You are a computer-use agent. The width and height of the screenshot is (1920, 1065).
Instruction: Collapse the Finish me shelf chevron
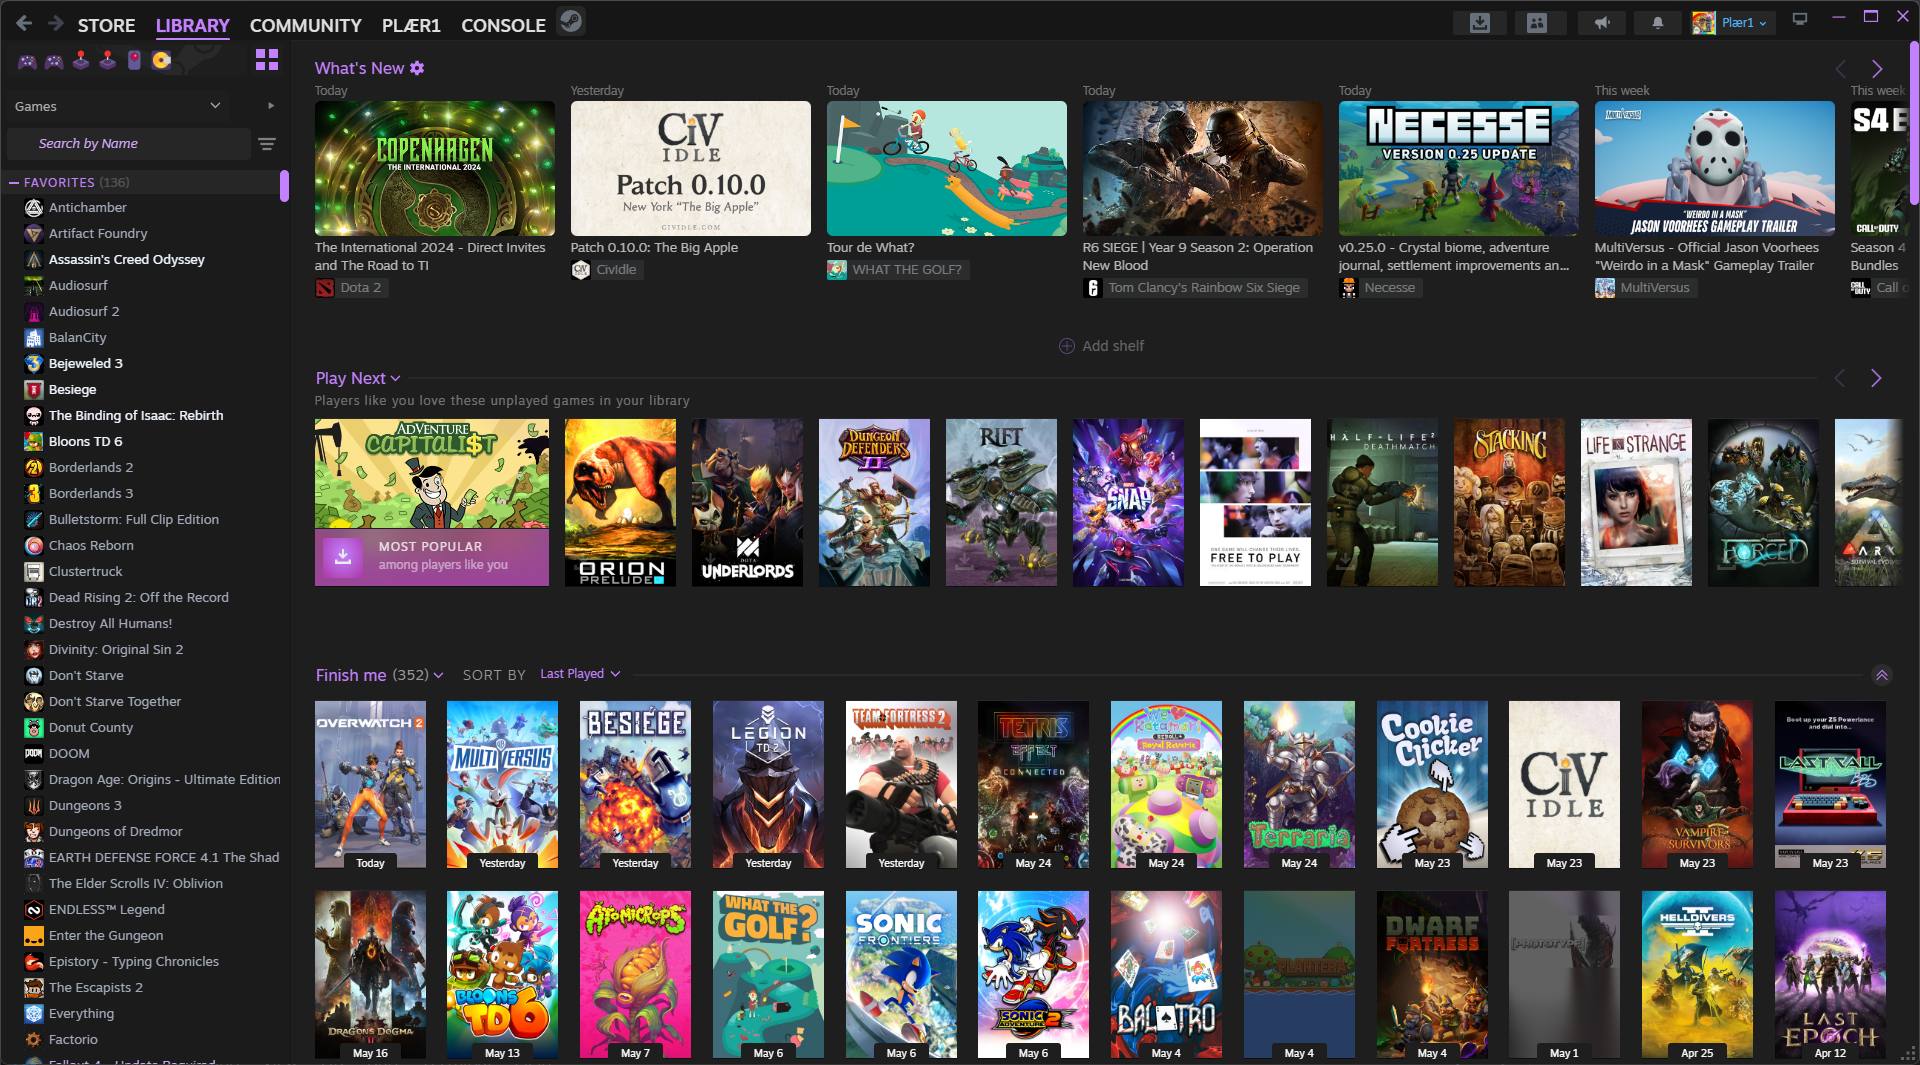click(x=1882, y=675)
